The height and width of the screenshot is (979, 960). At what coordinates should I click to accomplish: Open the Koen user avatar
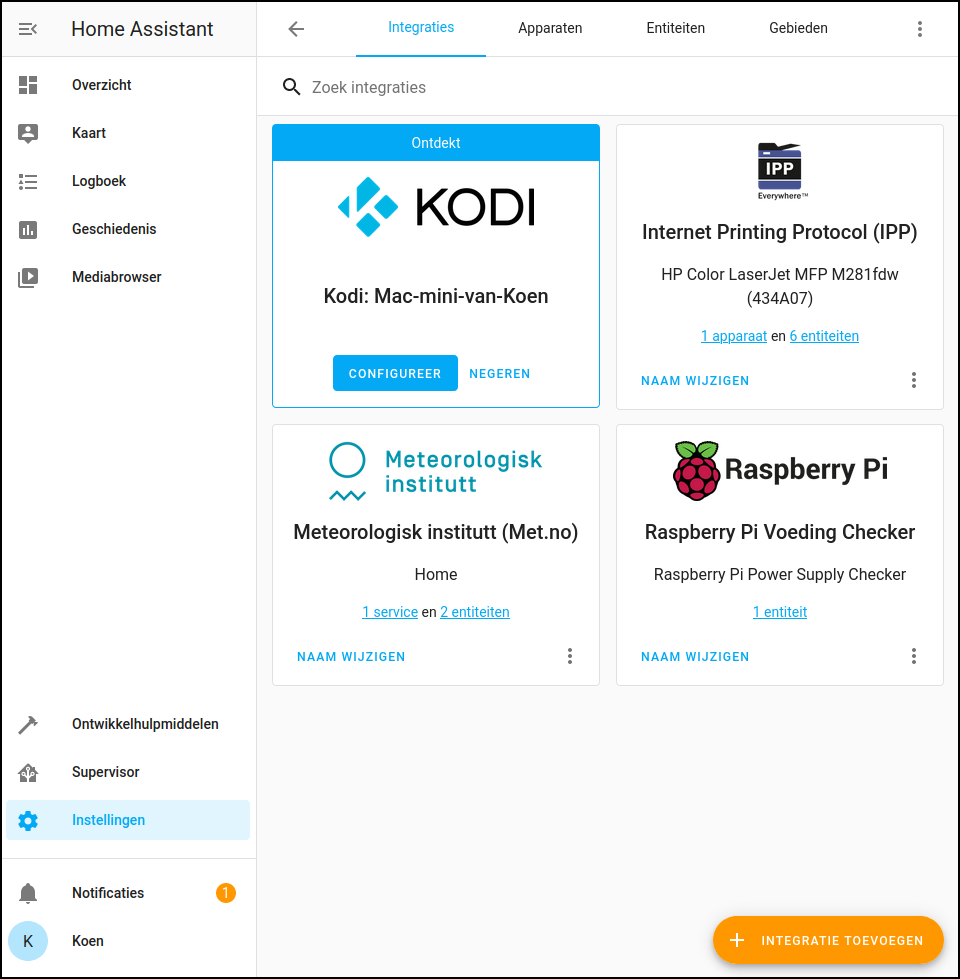click(28, 941)
